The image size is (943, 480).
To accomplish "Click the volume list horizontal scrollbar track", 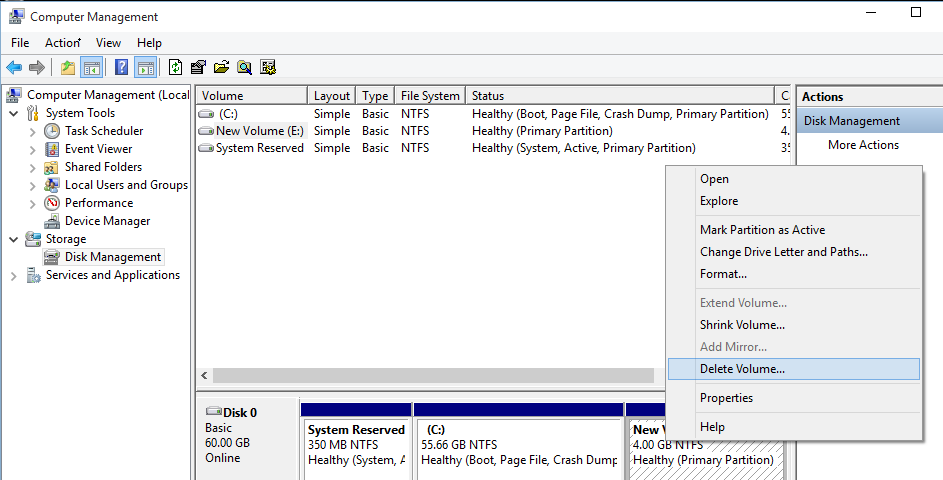I will click(433, 376).
